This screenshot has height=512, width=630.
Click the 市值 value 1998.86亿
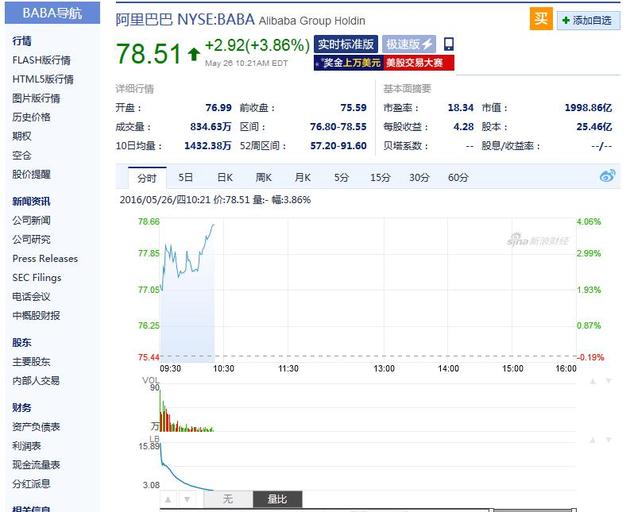point(588,108)
